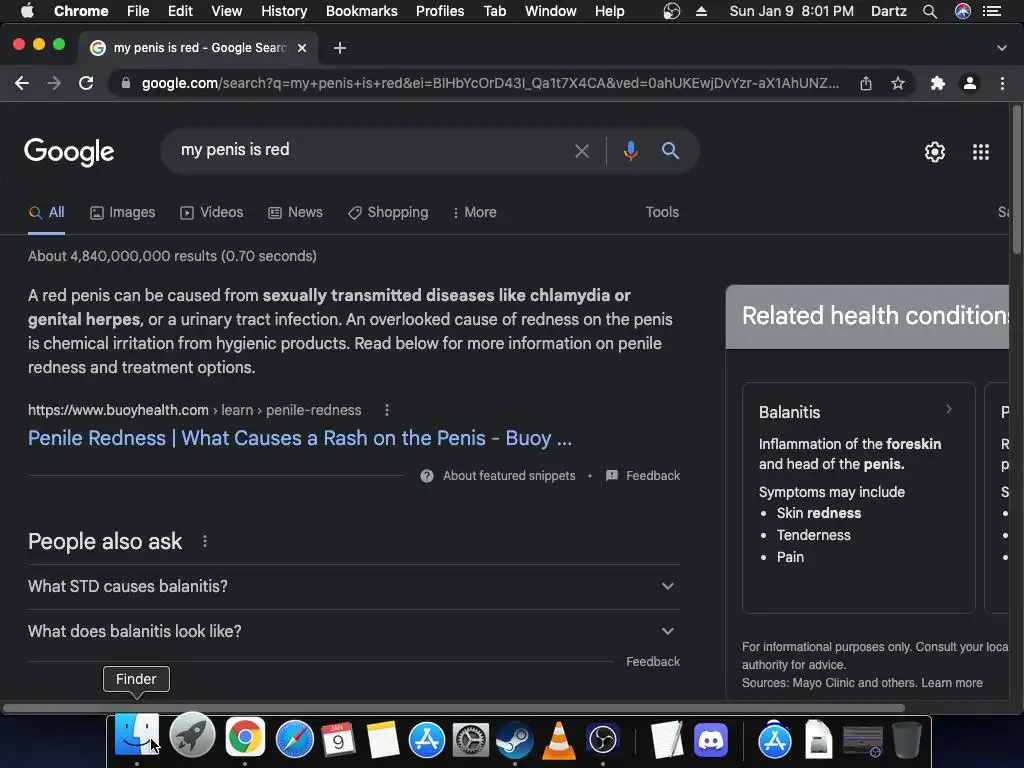Open Steam from the Dock
1024x768 pixels.
point(515,740)
